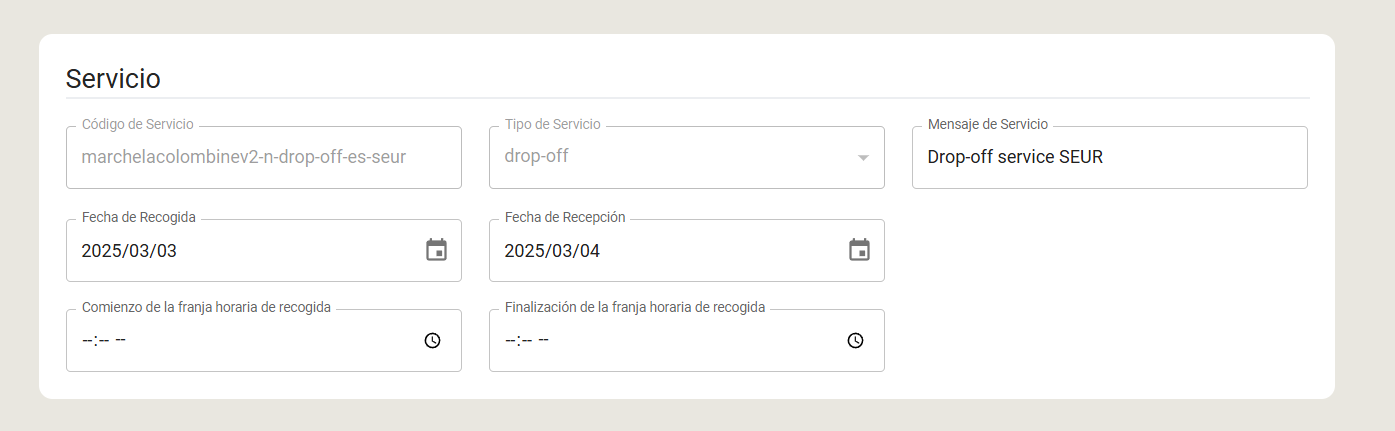Expand the Tipo de Servicio dropdown arrow
Image resolution: width=1395 pixels, height=431 pixels.
pyautogui.click(x=863, y=157)
